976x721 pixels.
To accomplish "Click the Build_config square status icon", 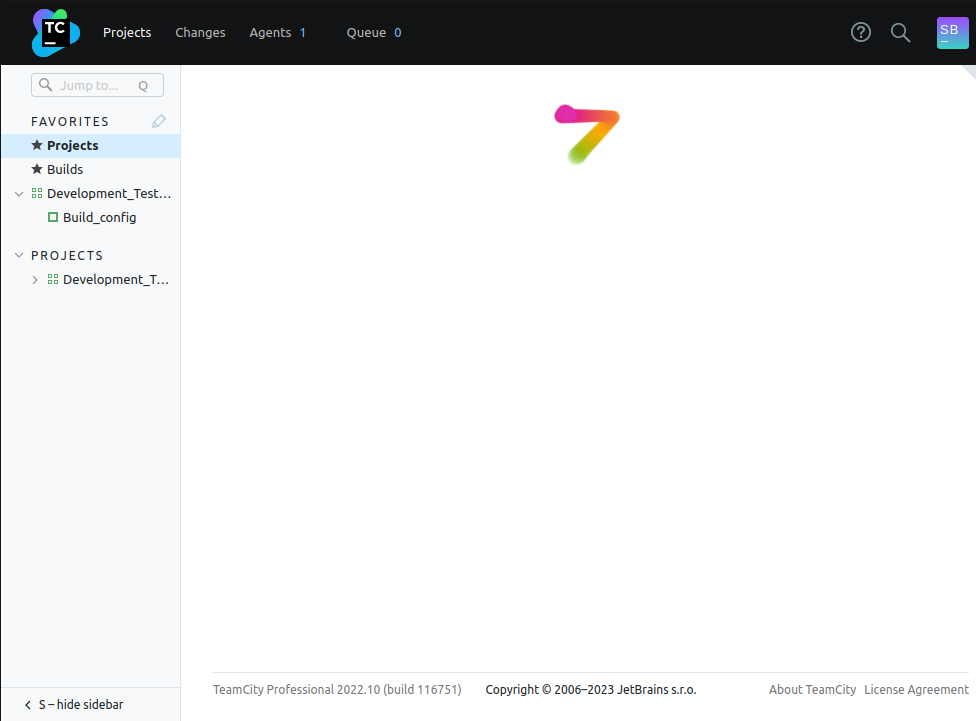I will [x=53, y=217].
